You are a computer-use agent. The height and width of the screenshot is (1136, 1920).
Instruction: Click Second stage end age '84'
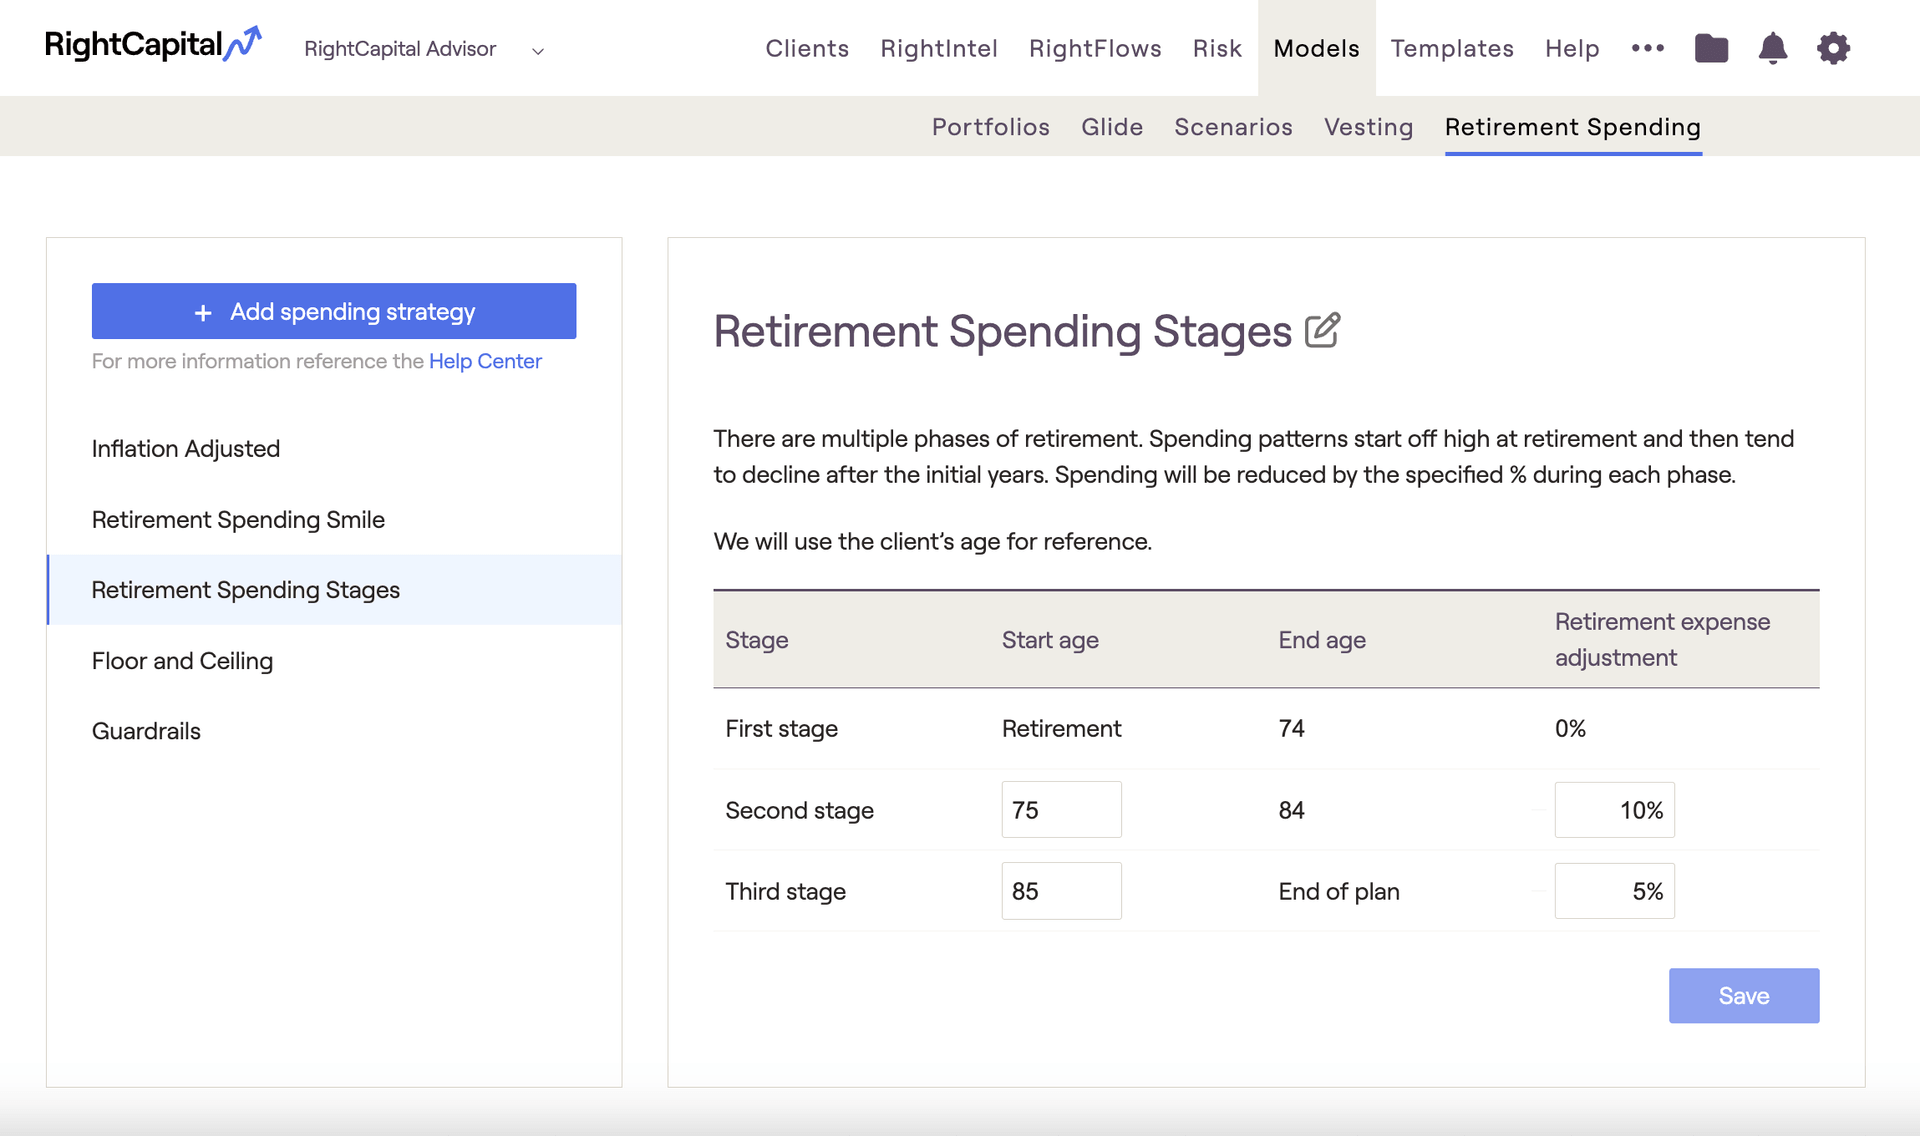pos(1291,810)
